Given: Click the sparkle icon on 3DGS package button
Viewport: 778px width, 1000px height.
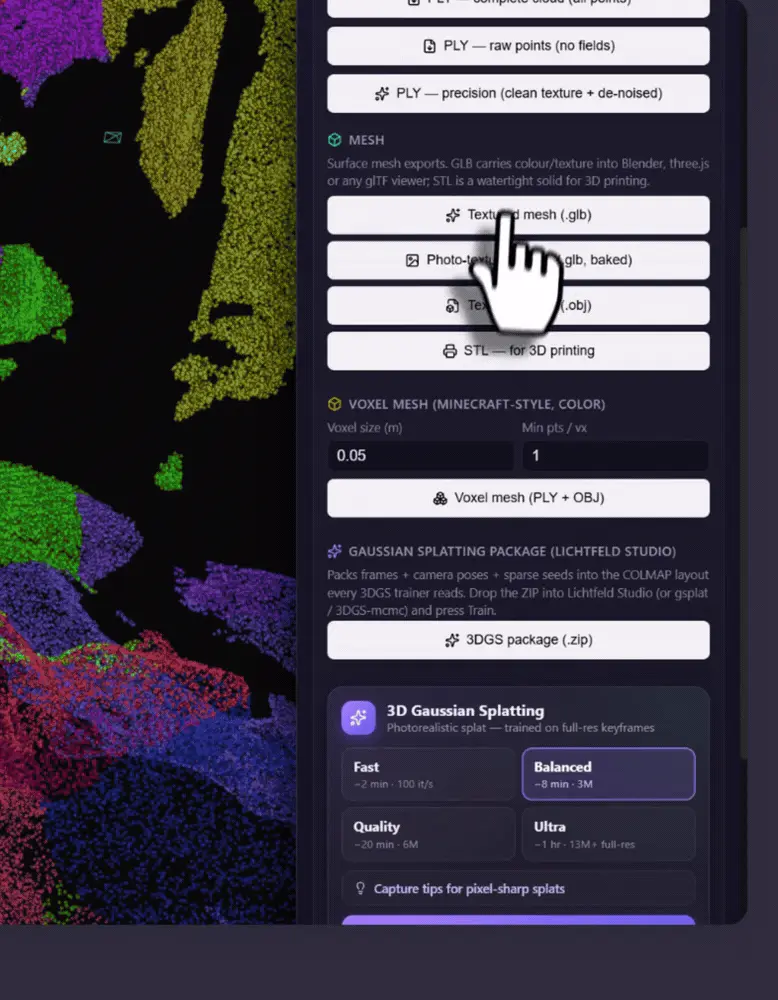Looking at the screenshot, I should [x=452, y=640].
